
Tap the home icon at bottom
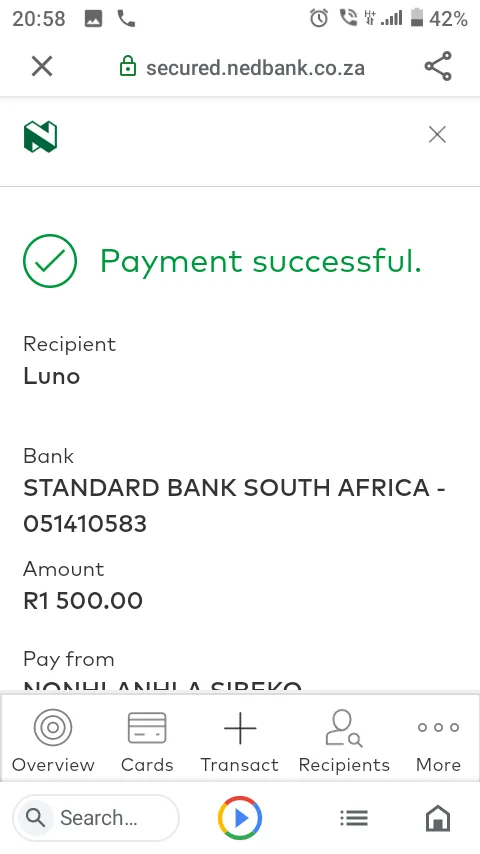438,818
